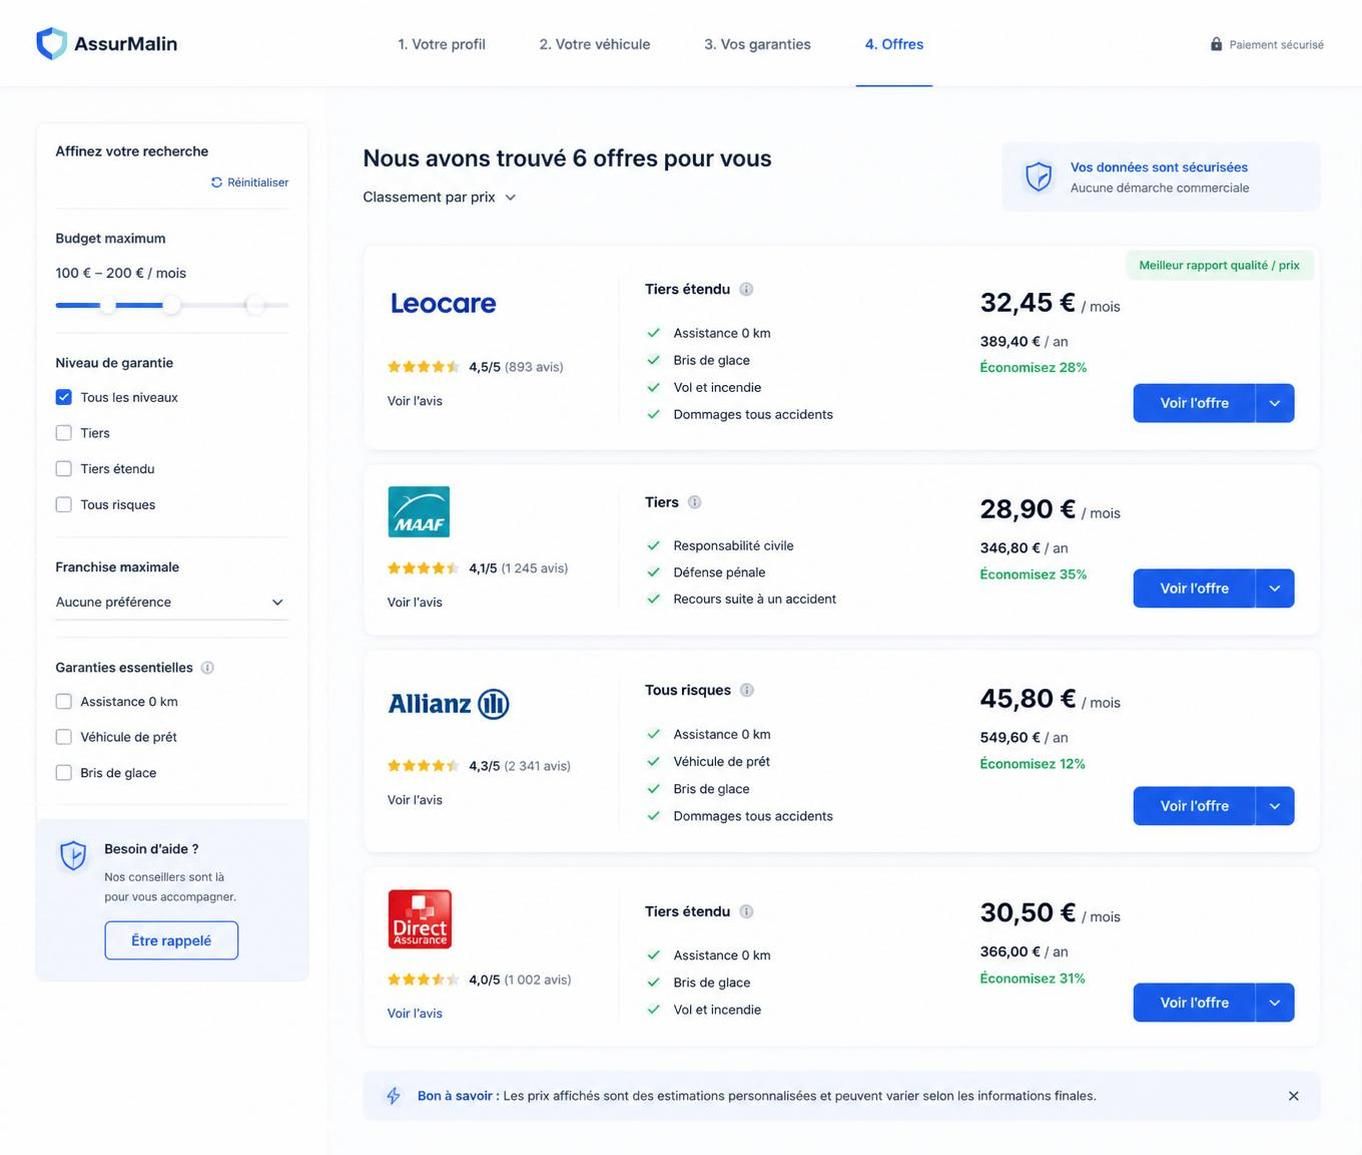1362x1155 pixels.
Task: Expand arrow beside Leocare Voir l'offre
Action: (1275, 403)
